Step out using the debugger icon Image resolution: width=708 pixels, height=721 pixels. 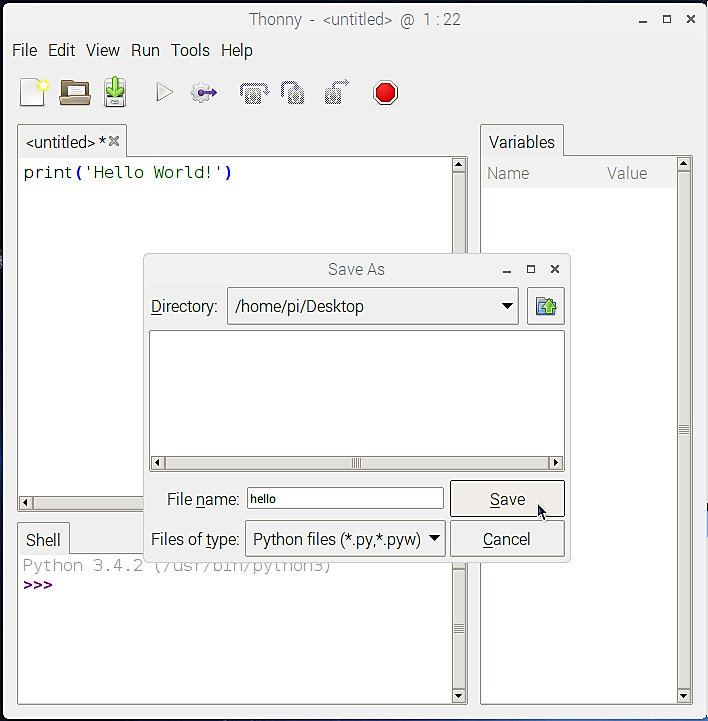coord(337,92)
